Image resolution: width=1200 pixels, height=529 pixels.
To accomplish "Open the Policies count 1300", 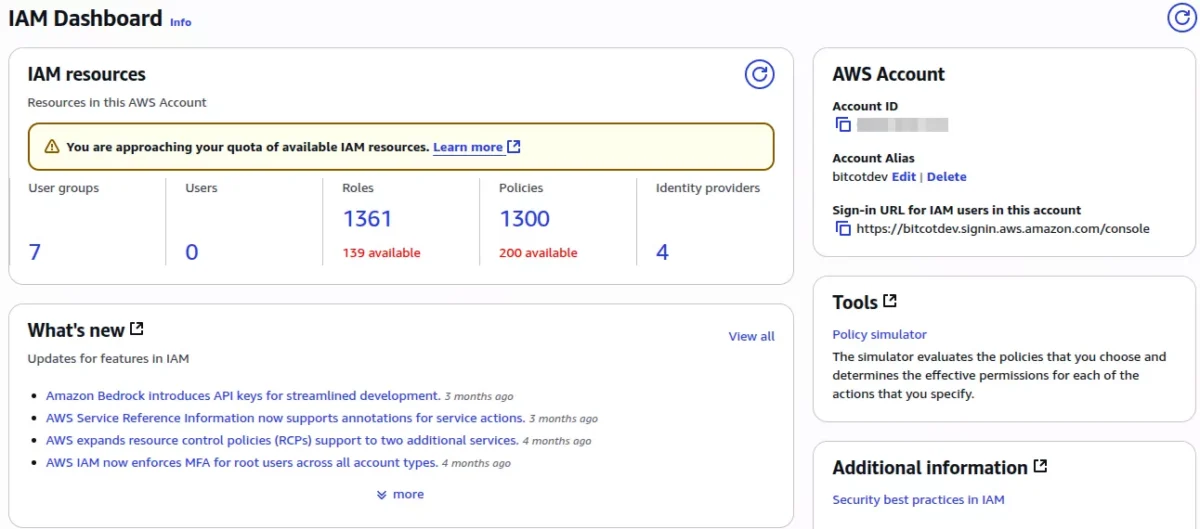I will (x=524, y=219).
